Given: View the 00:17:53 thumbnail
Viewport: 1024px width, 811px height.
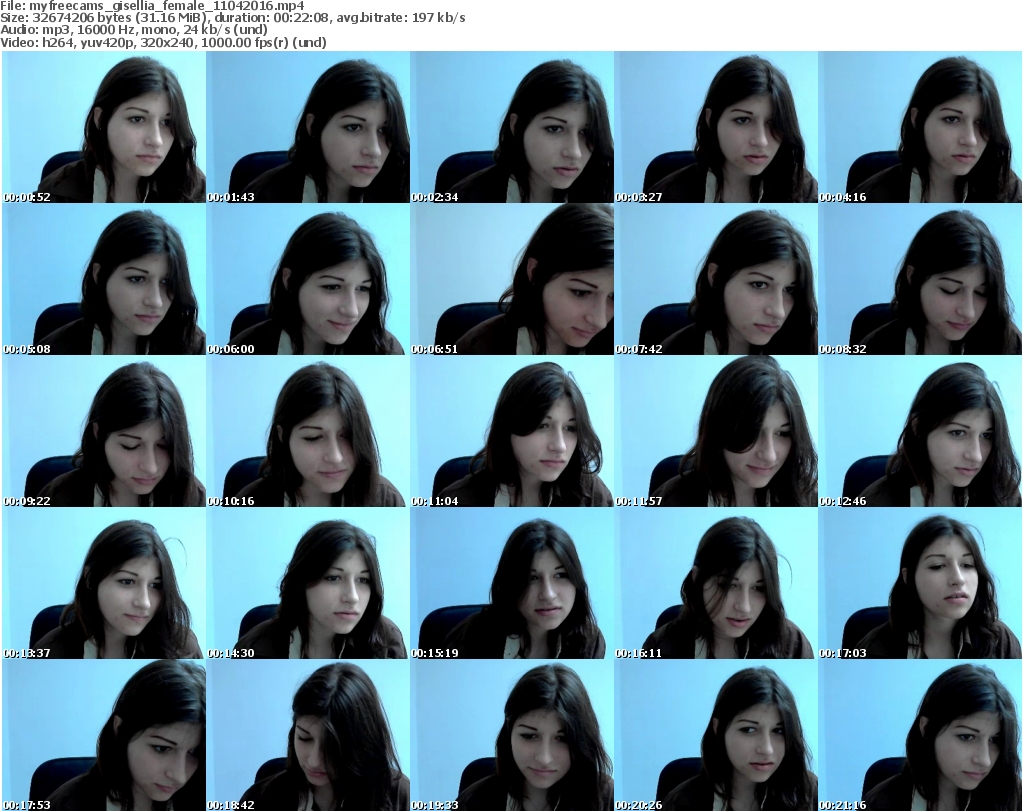Looking at the screenshot, I should tap(104, 735).
